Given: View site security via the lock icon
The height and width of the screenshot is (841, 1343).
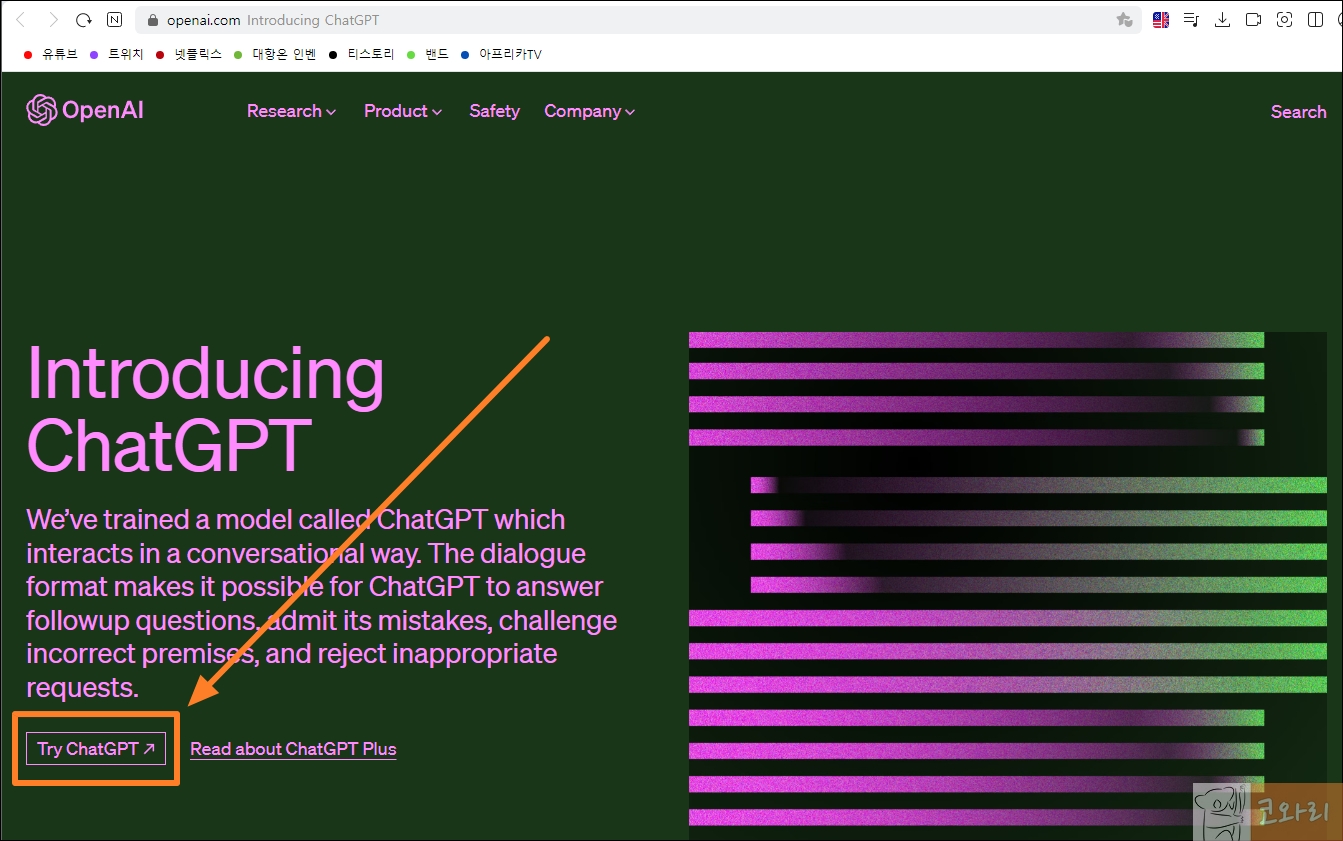Looking at the screenshot, I should click(x=153, y=20).
